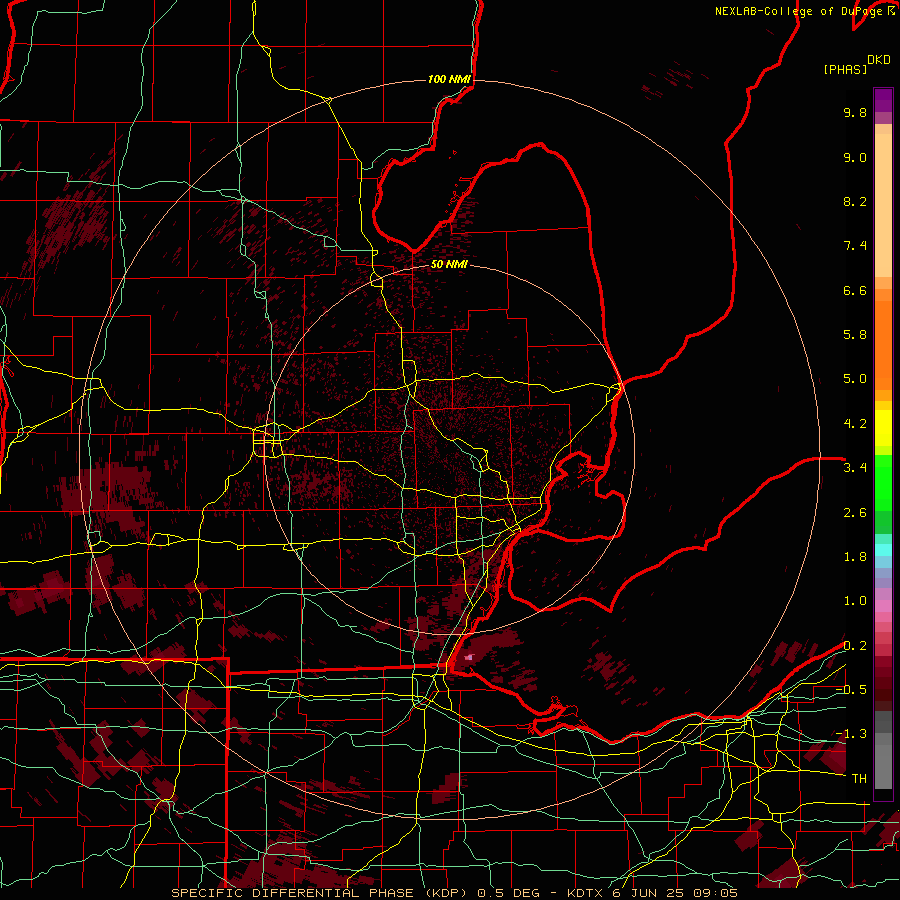Image resolution: width=900 pixels, height=900 pixels.
Task: Click the DKD label above the color scale
Action: click(x=878, y=60)
